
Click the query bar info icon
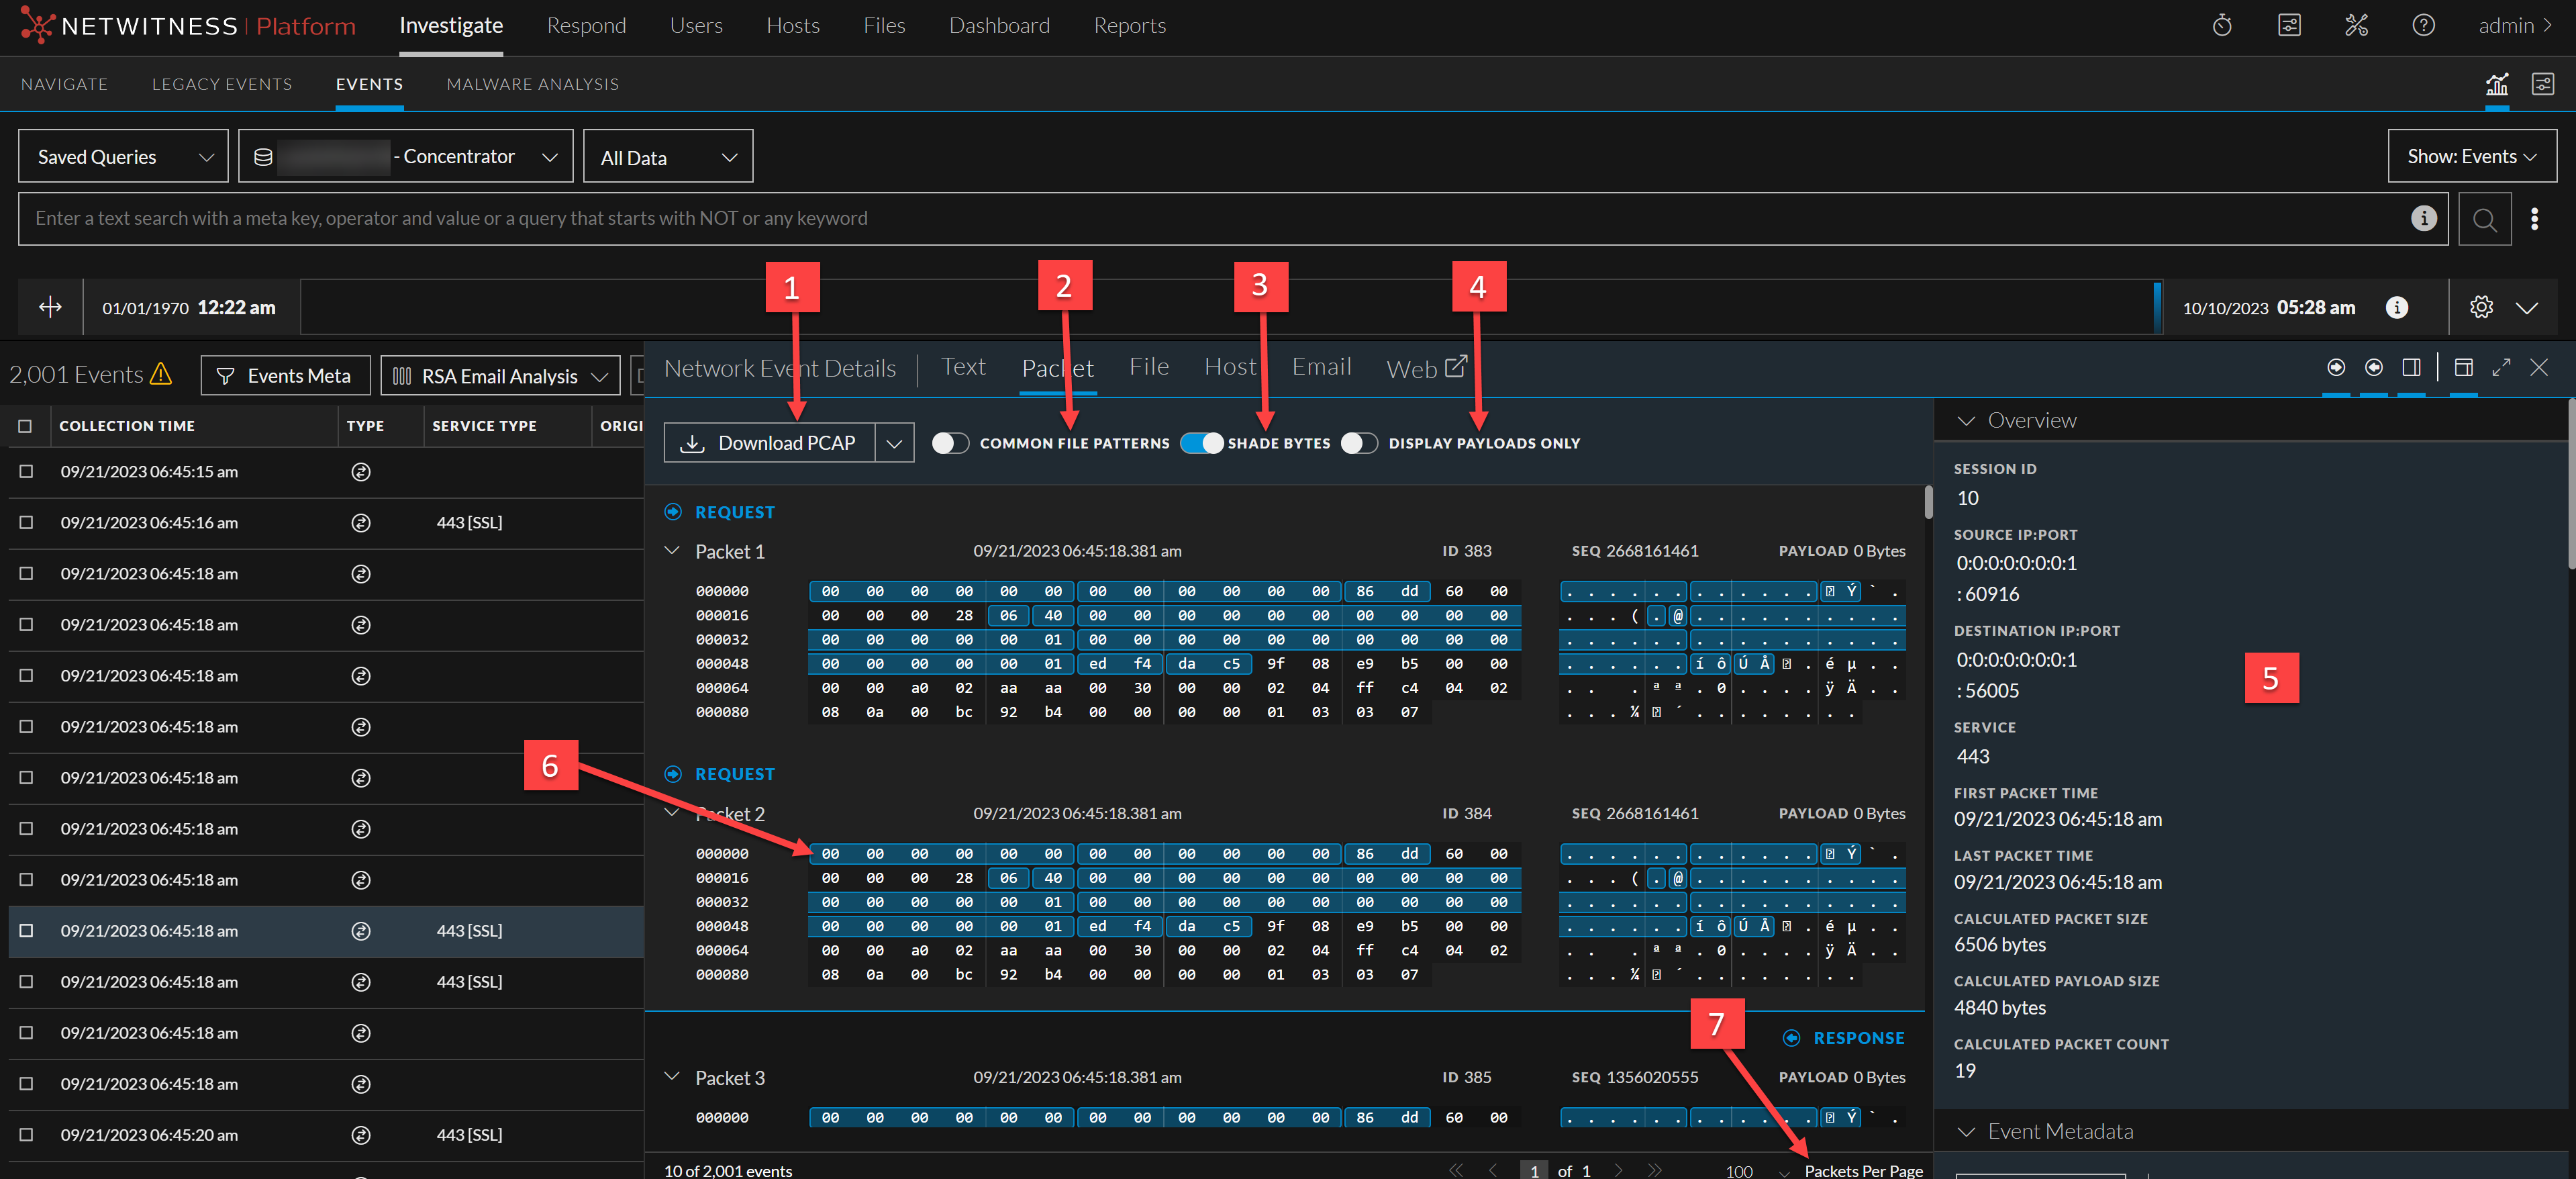pyautogui.click(x=2423, y=218)
